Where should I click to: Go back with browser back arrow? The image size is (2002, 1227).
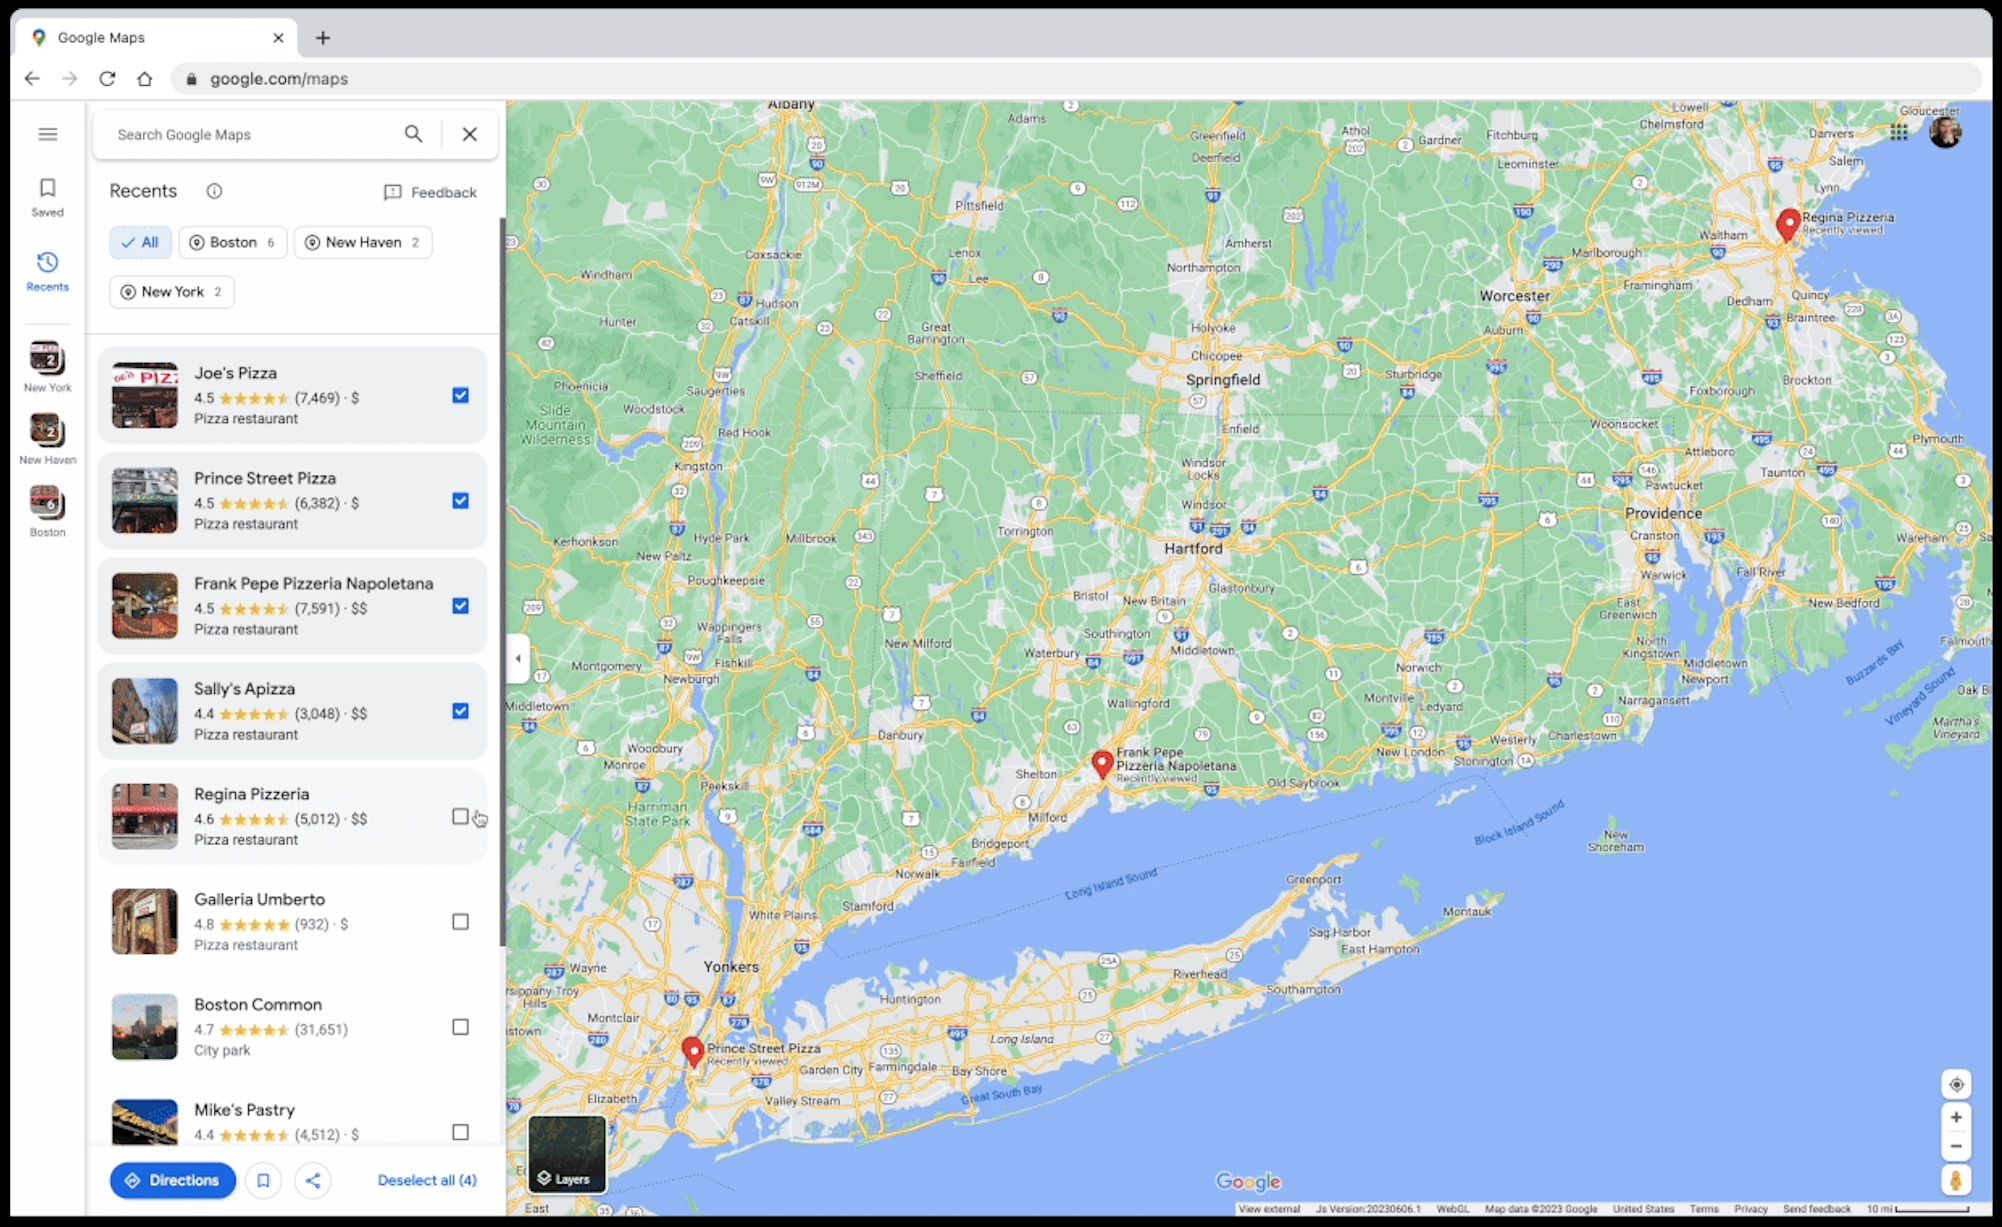pos(32,78)
